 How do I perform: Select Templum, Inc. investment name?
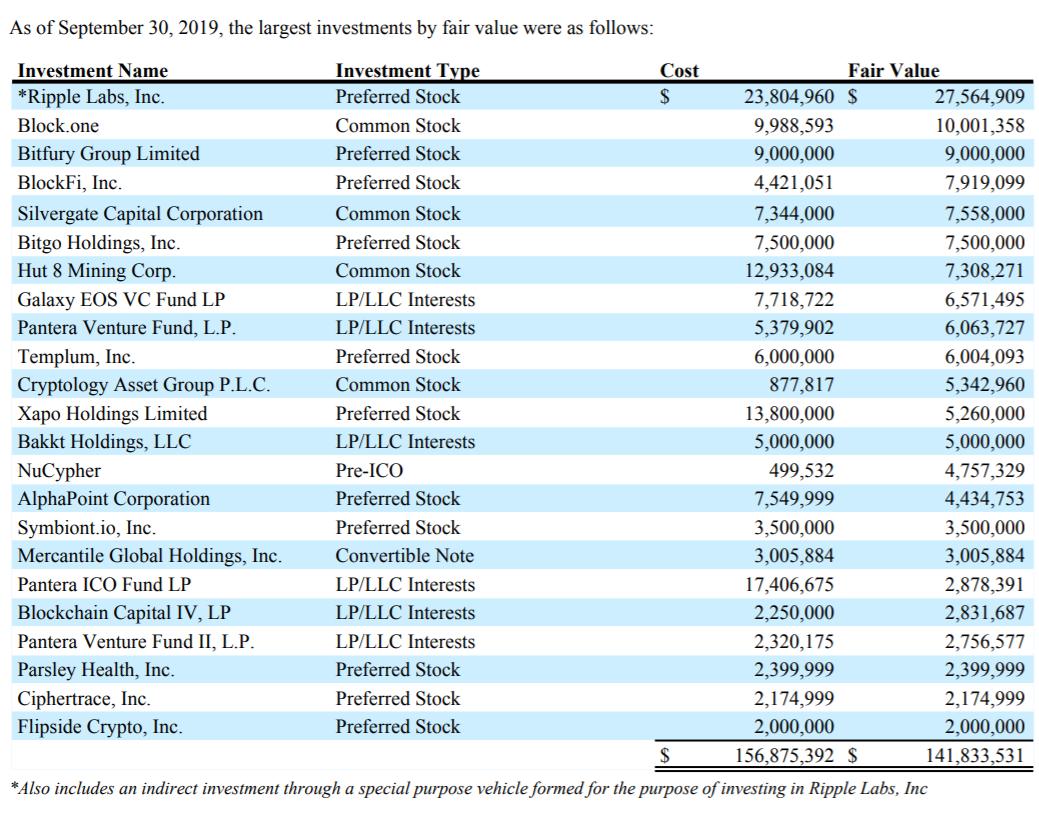(x=76, y=356)
